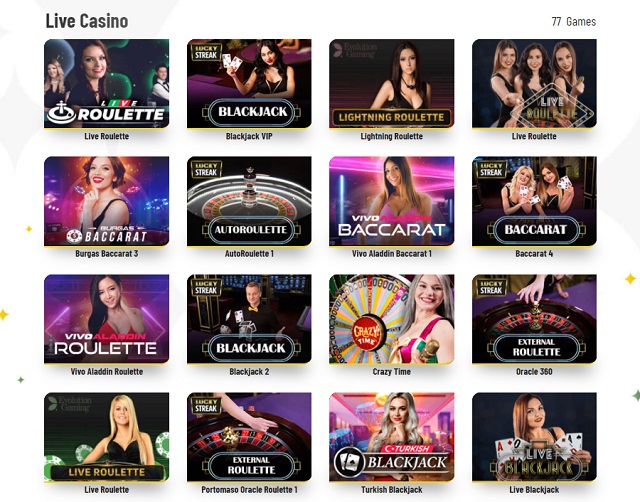Viewport: 640px width, 502px height.
Task: Click the Lightning Roulette title text
Action: tap(391, 136)
